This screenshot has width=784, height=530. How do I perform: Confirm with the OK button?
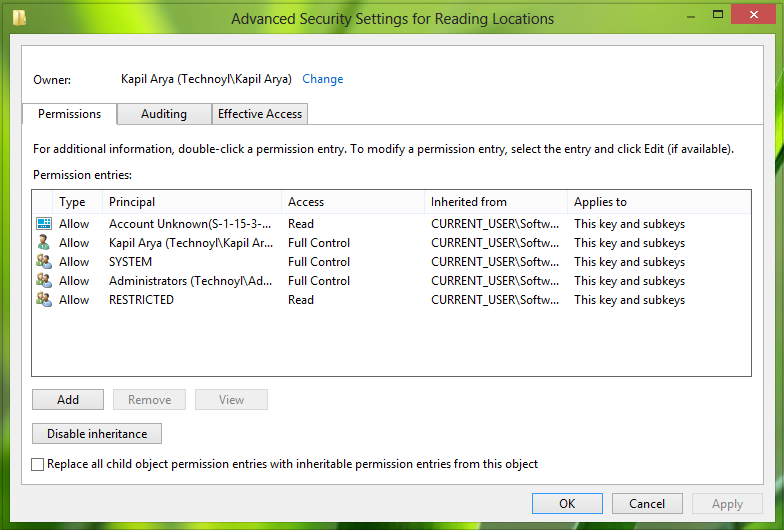click(567, 504)
